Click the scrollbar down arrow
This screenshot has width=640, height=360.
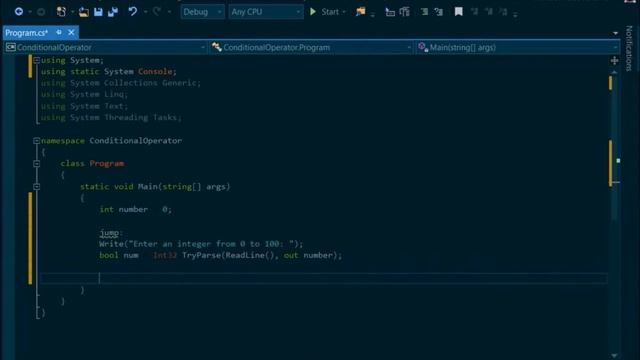coord(614,356)
